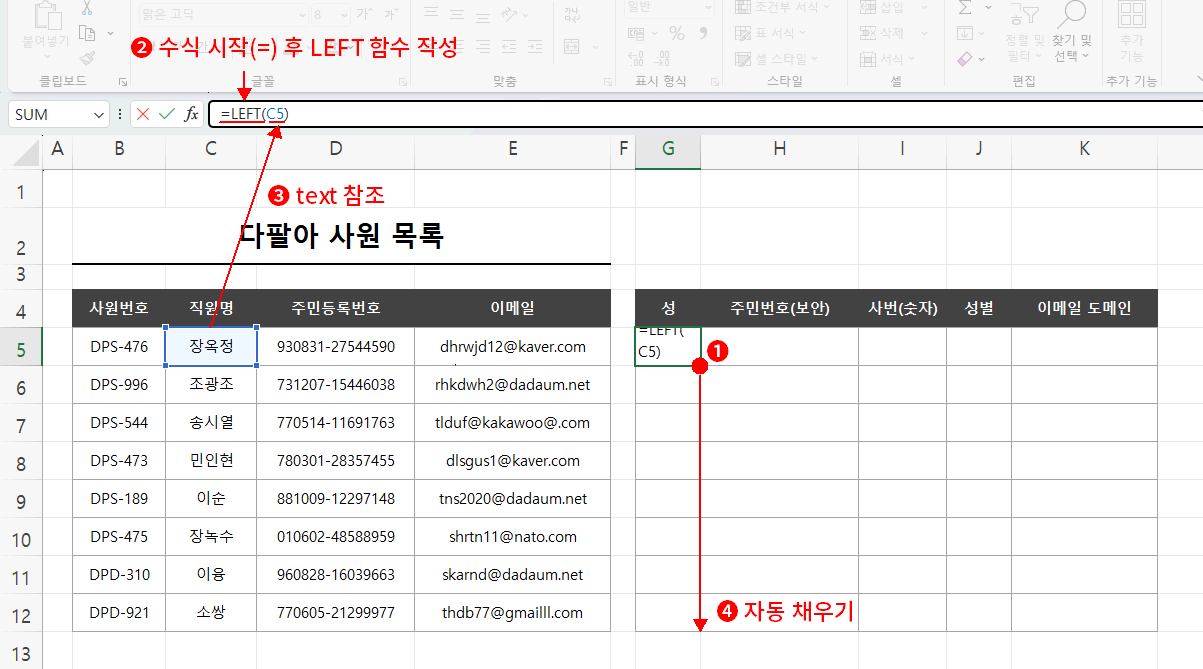Image resolution: width=1203 pixels, height=669 pixels.
Task: Click the Clear eraser icon
Action: pos(965,59)
